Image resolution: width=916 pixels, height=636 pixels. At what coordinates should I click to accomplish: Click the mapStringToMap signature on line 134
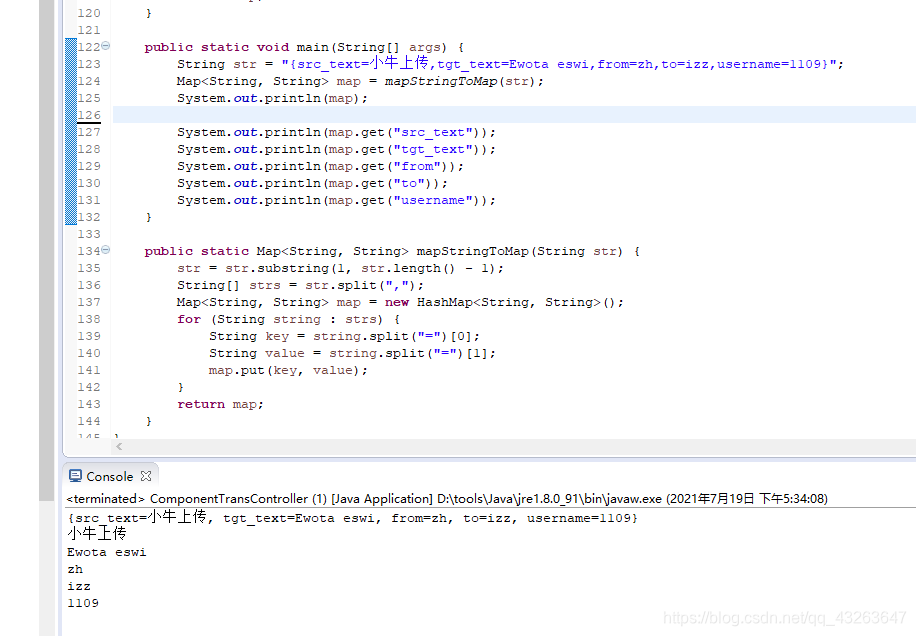tap(392, 251)
